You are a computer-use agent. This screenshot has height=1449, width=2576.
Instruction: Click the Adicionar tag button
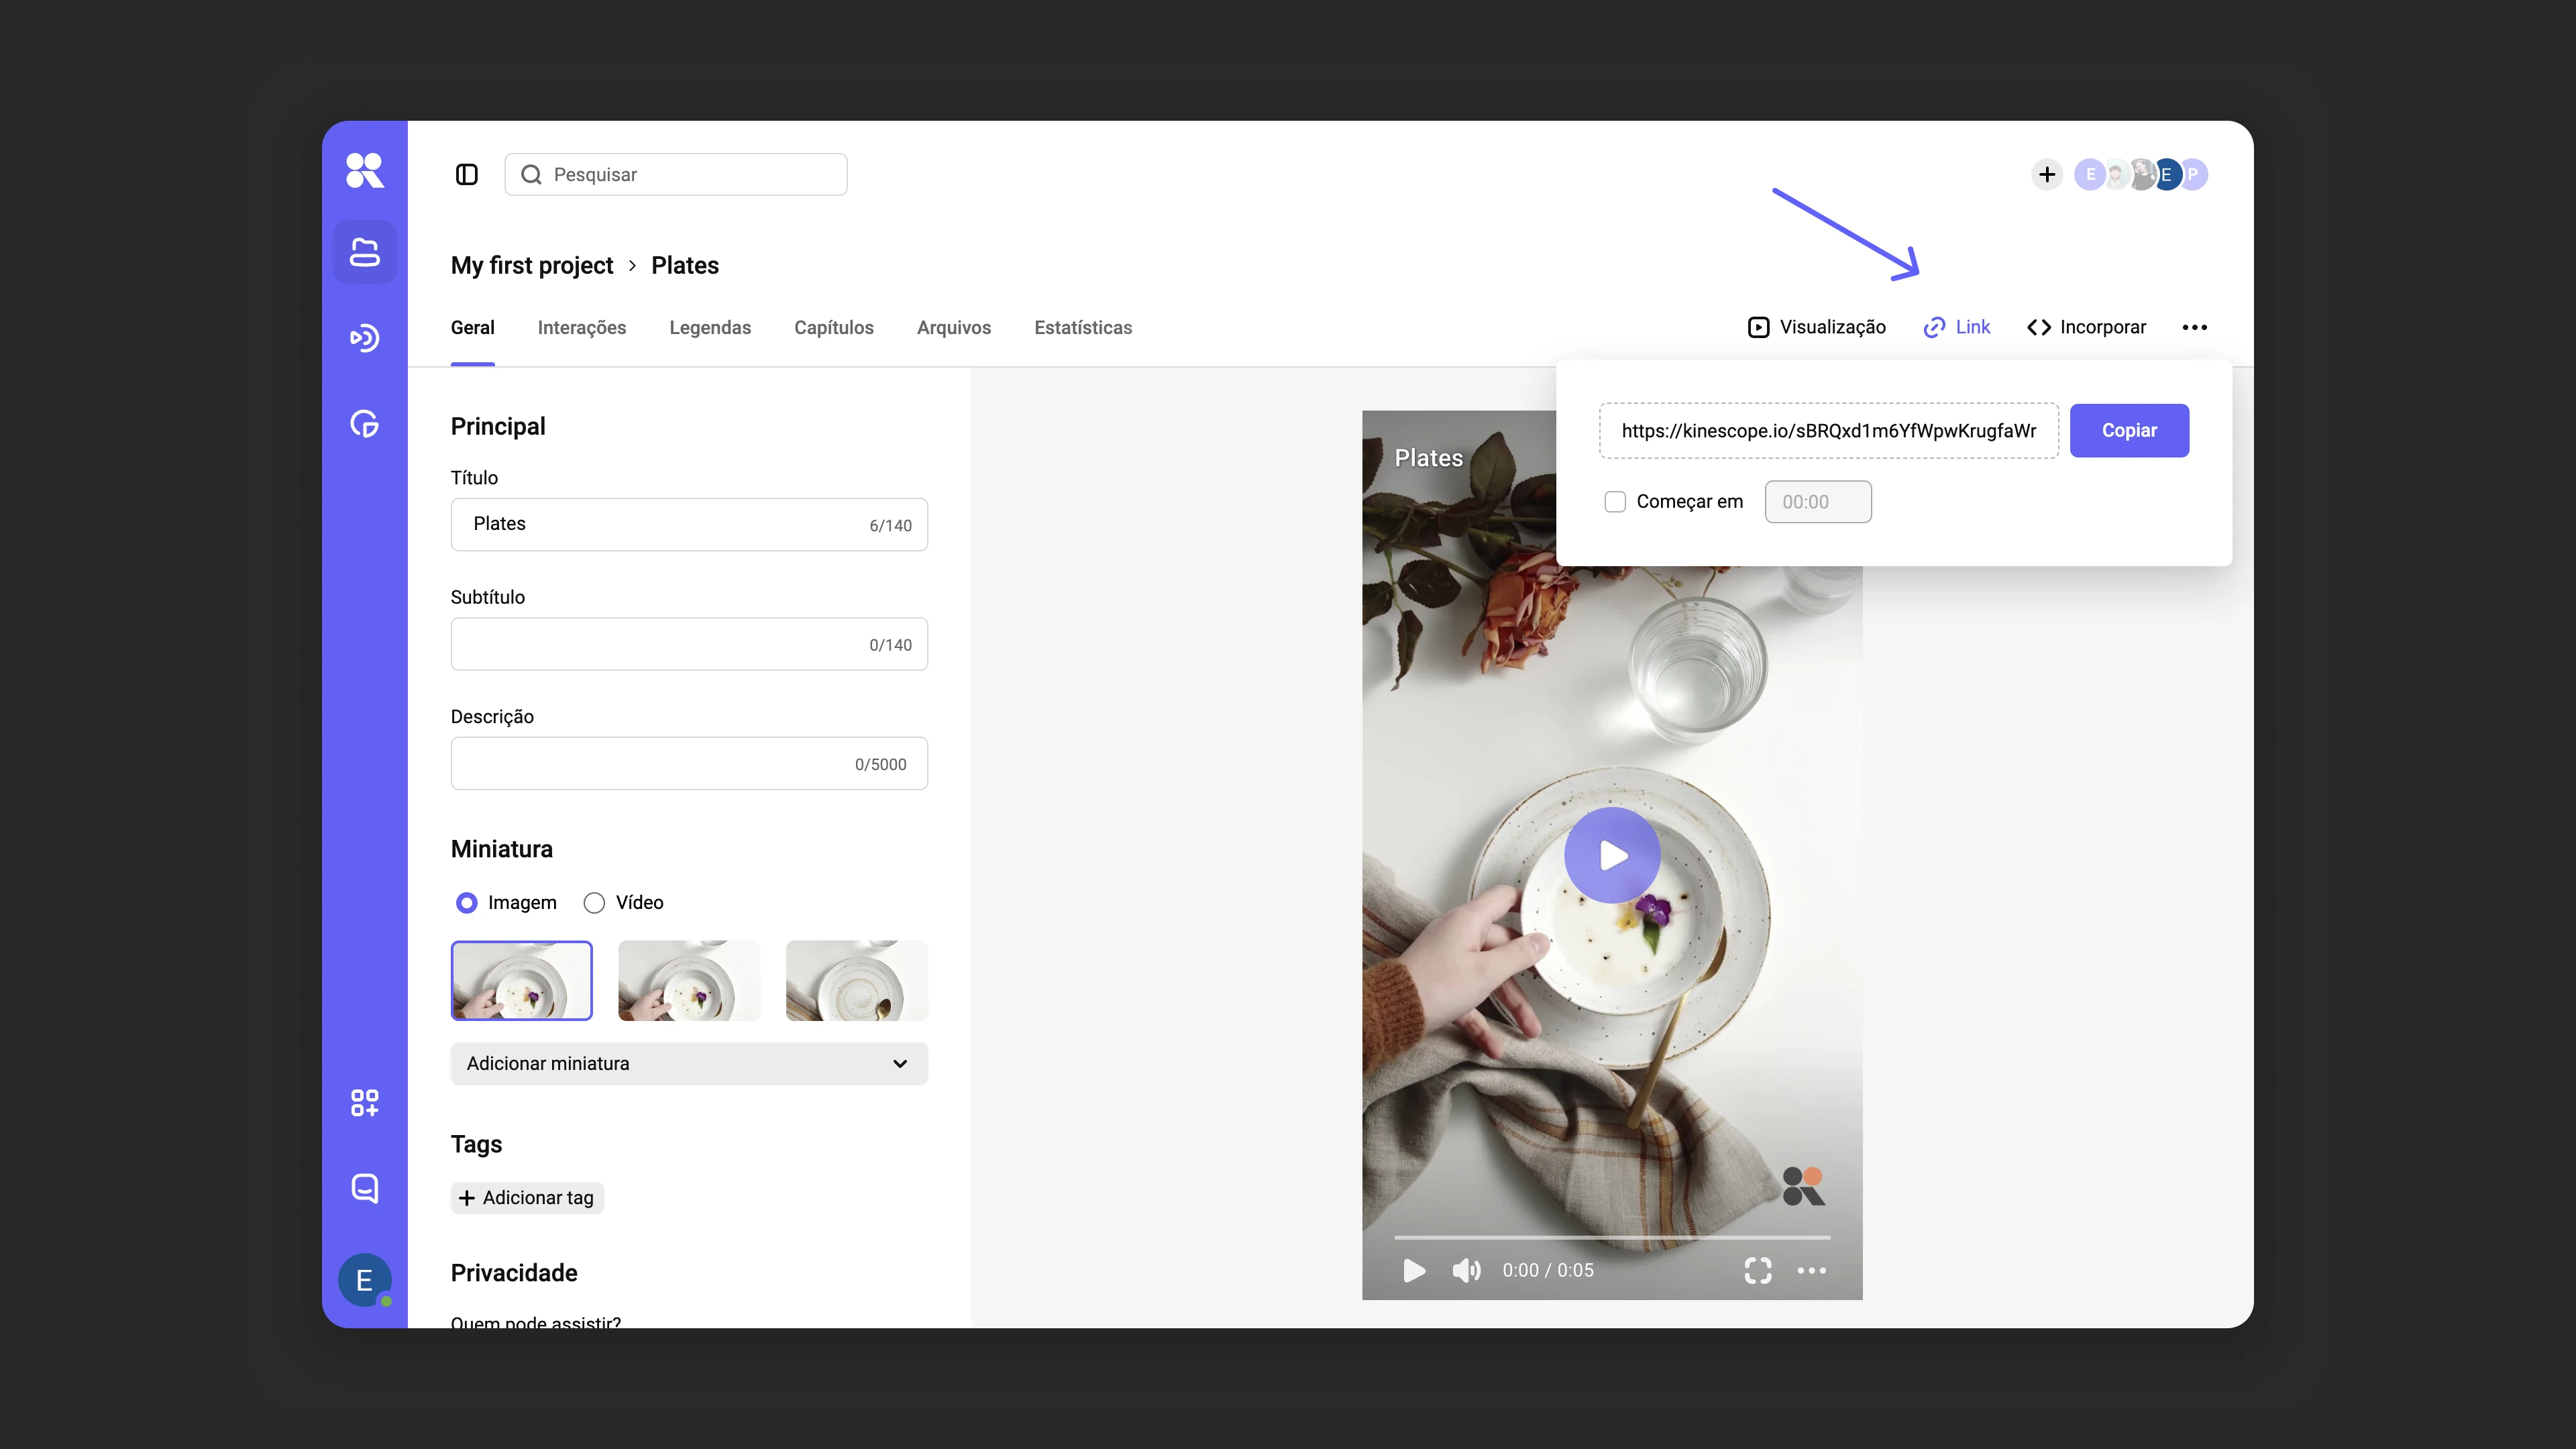point(527,1198)
